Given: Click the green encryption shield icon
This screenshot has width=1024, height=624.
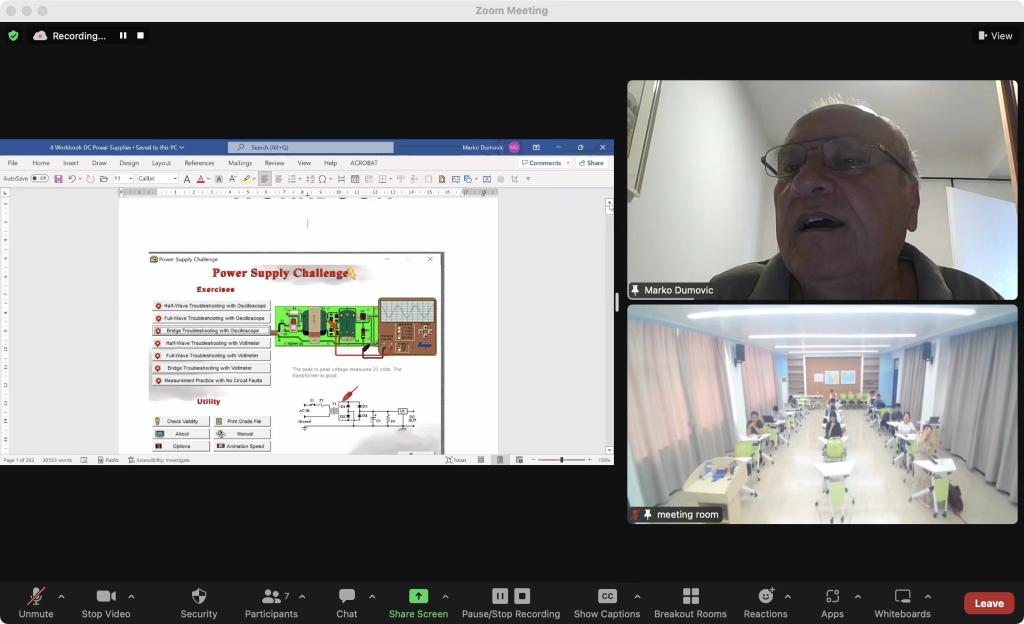Looking at the screenshot, I should pyautogui.click(x=13, y=36).
